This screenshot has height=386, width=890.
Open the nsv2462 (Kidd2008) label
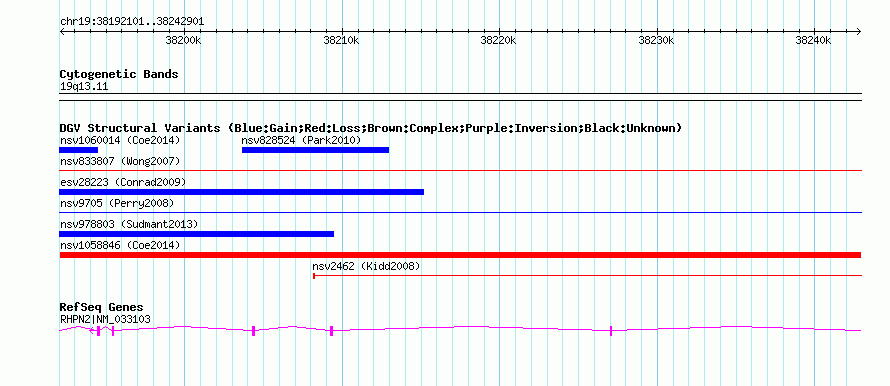(367, 266)
